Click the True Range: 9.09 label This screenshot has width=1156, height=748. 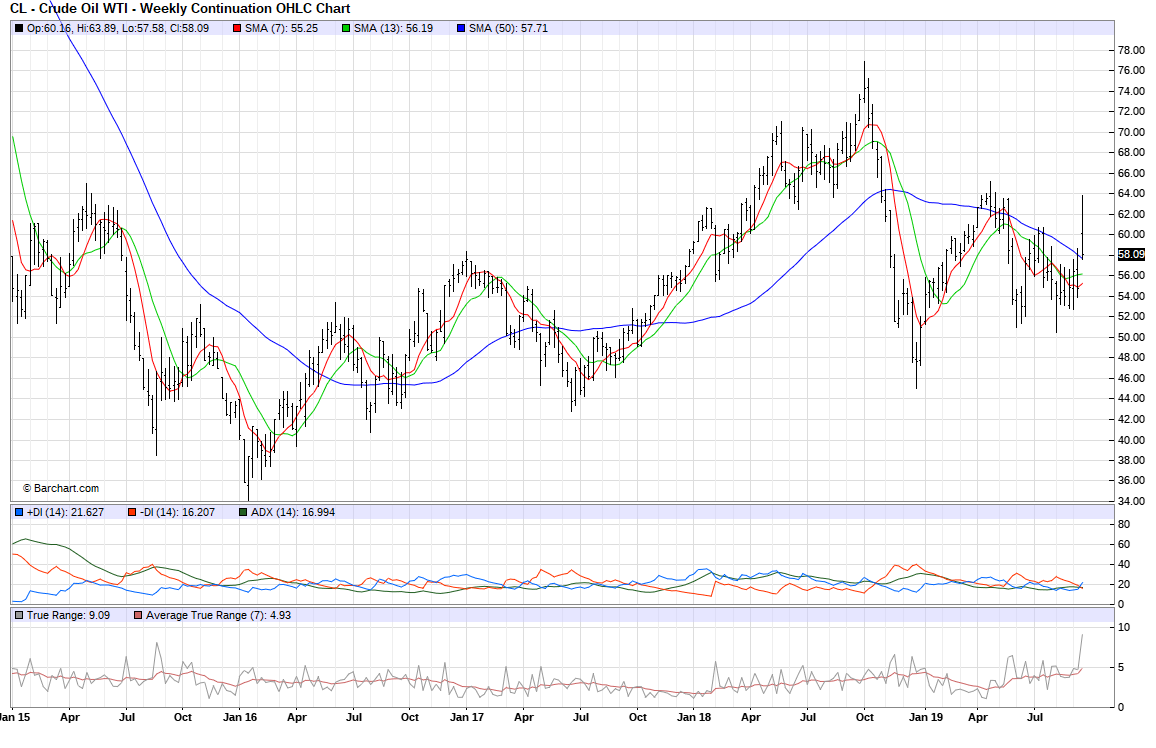click(69, 615)
